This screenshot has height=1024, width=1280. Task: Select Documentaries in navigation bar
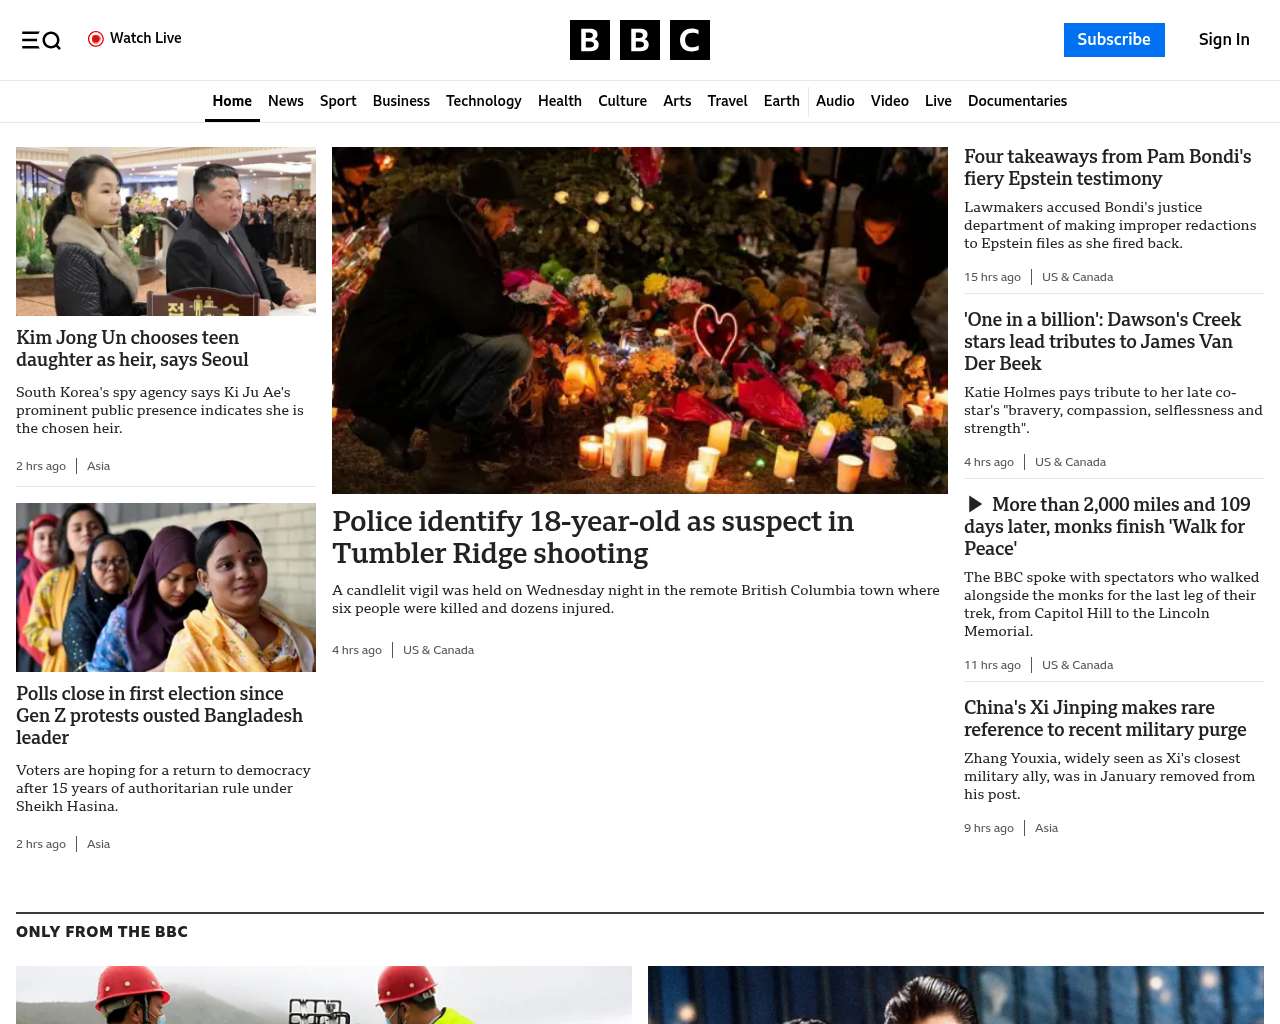(1017, 101)
